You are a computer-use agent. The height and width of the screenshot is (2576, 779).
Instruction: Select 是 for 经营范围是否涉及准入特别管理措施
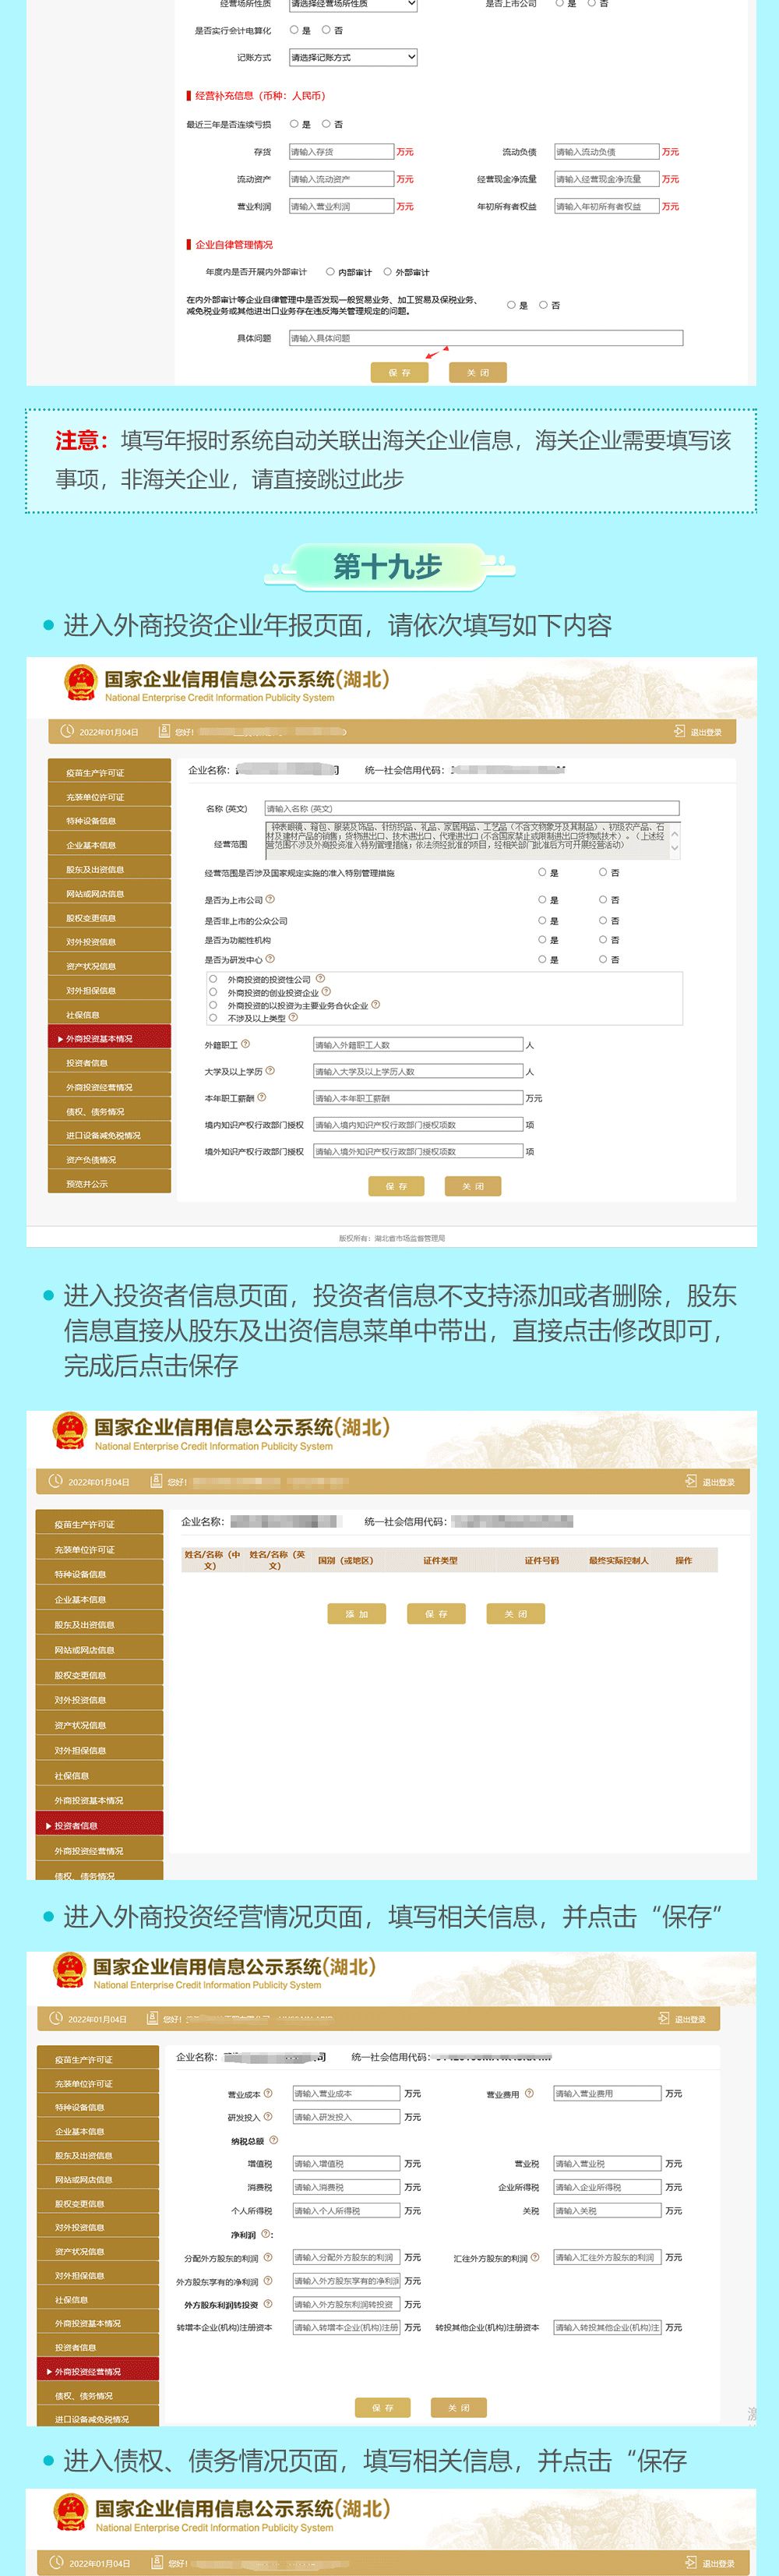point(542,872)
